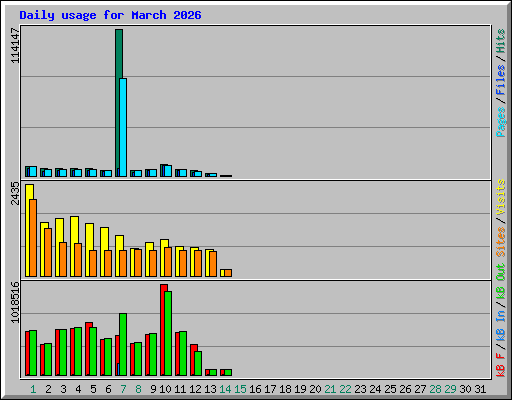Click day label 31 on the x-axis

480,389
